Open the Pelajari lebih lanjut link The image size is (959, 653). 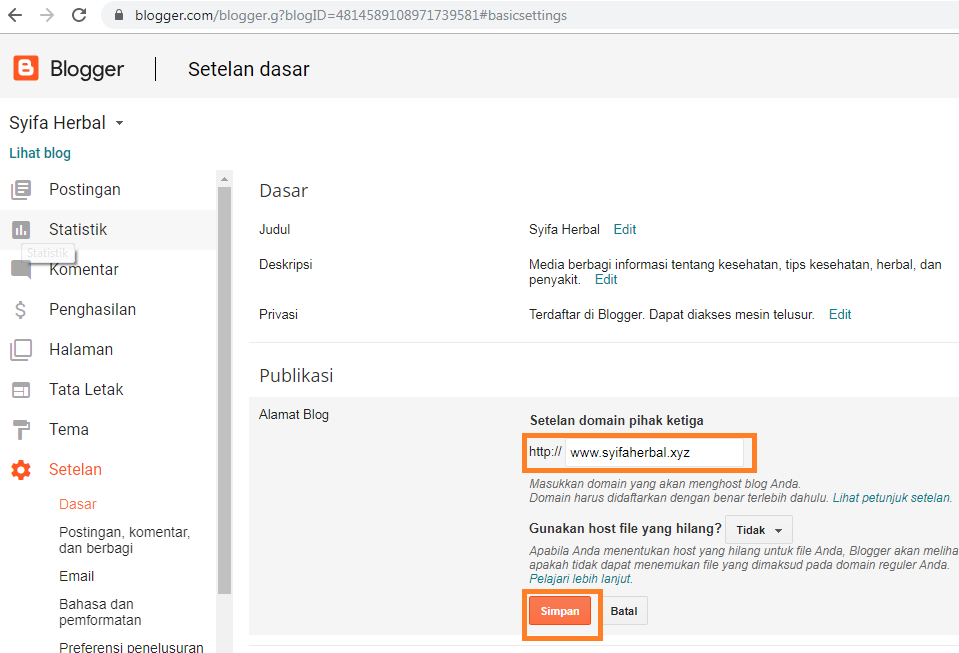click(x=580, y=579)
